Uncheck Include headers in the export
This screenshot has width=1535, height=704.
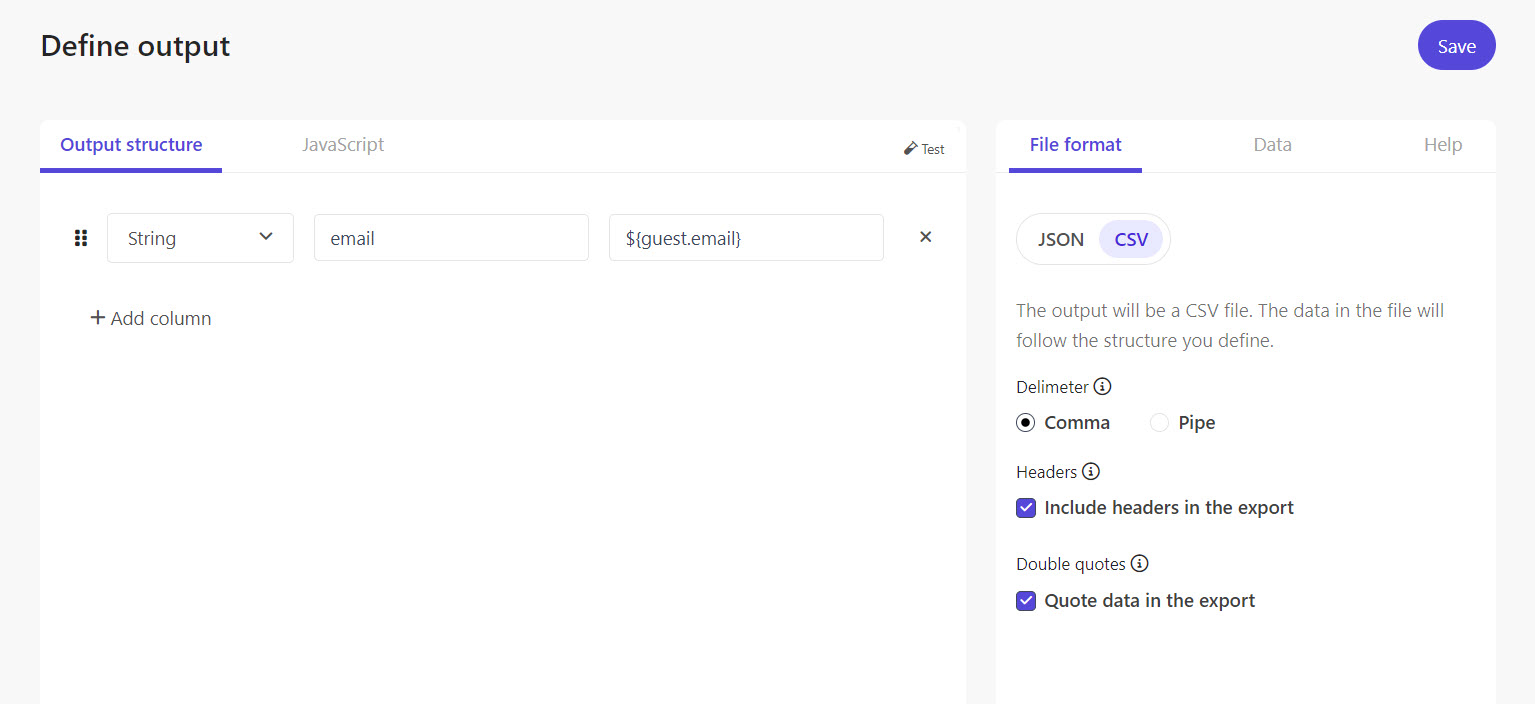point(1026,508)
